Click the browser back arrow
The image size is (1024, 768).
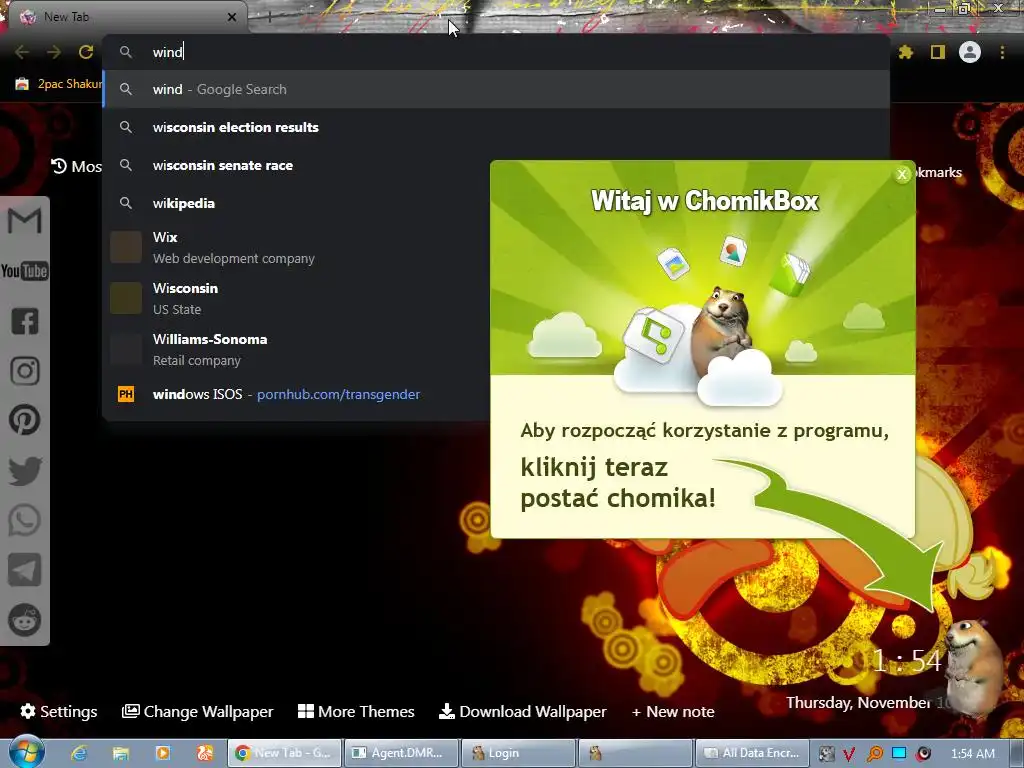[x=22, y=52]
